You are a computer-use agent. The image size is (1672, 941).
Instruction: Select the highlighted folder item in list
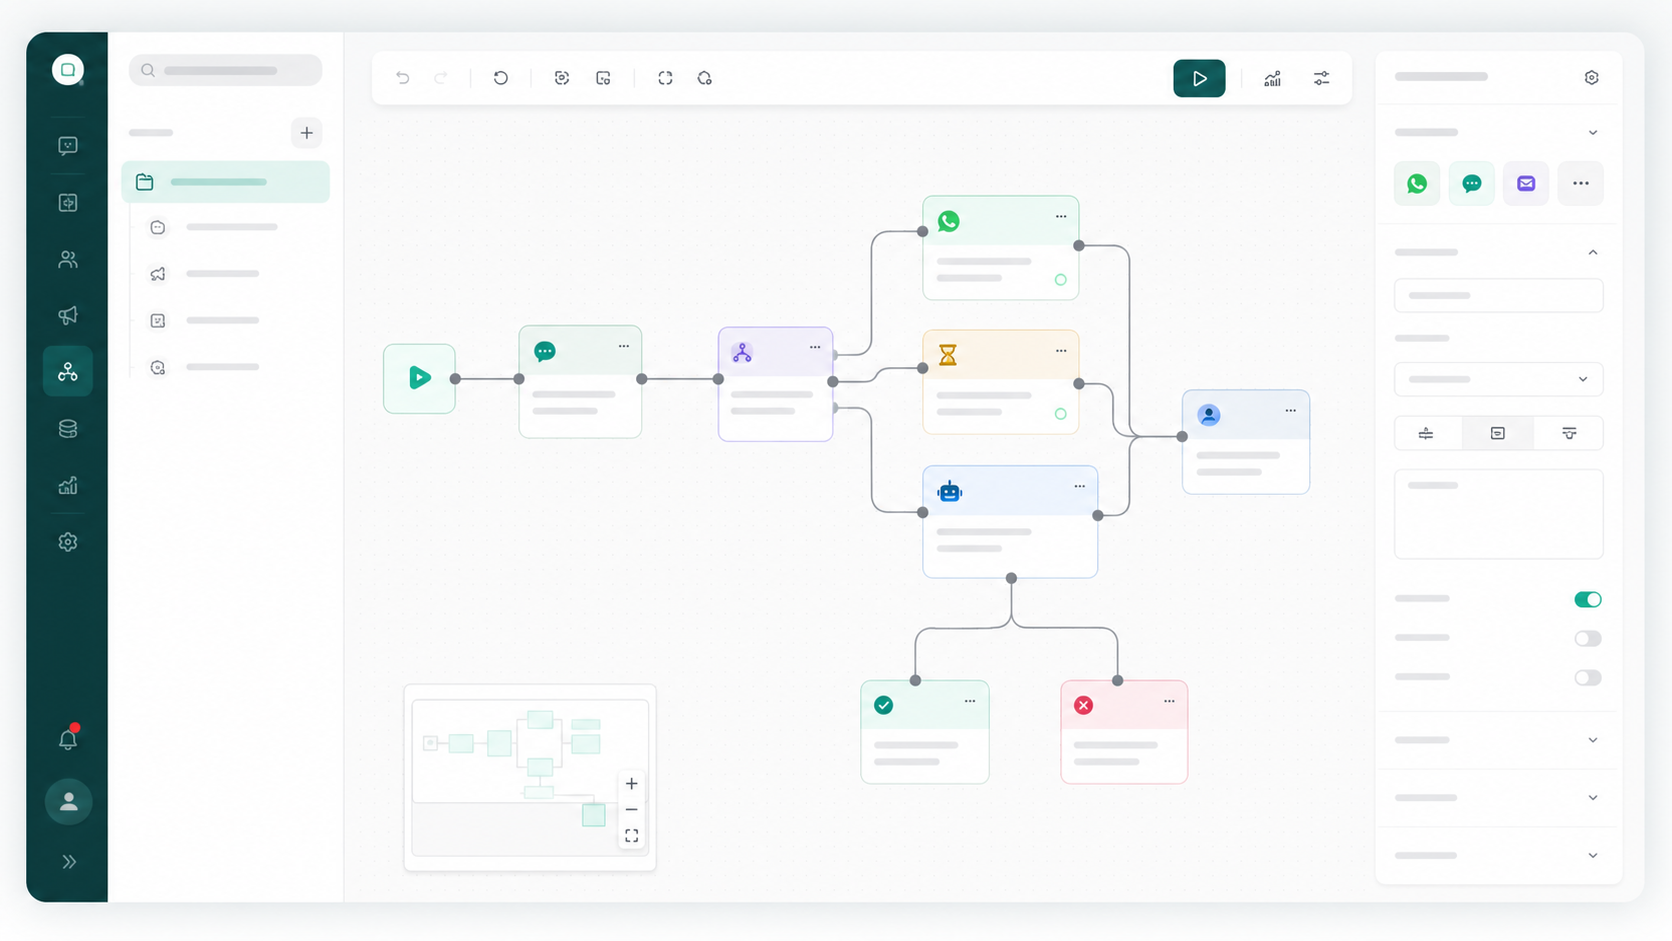[226, 182]
